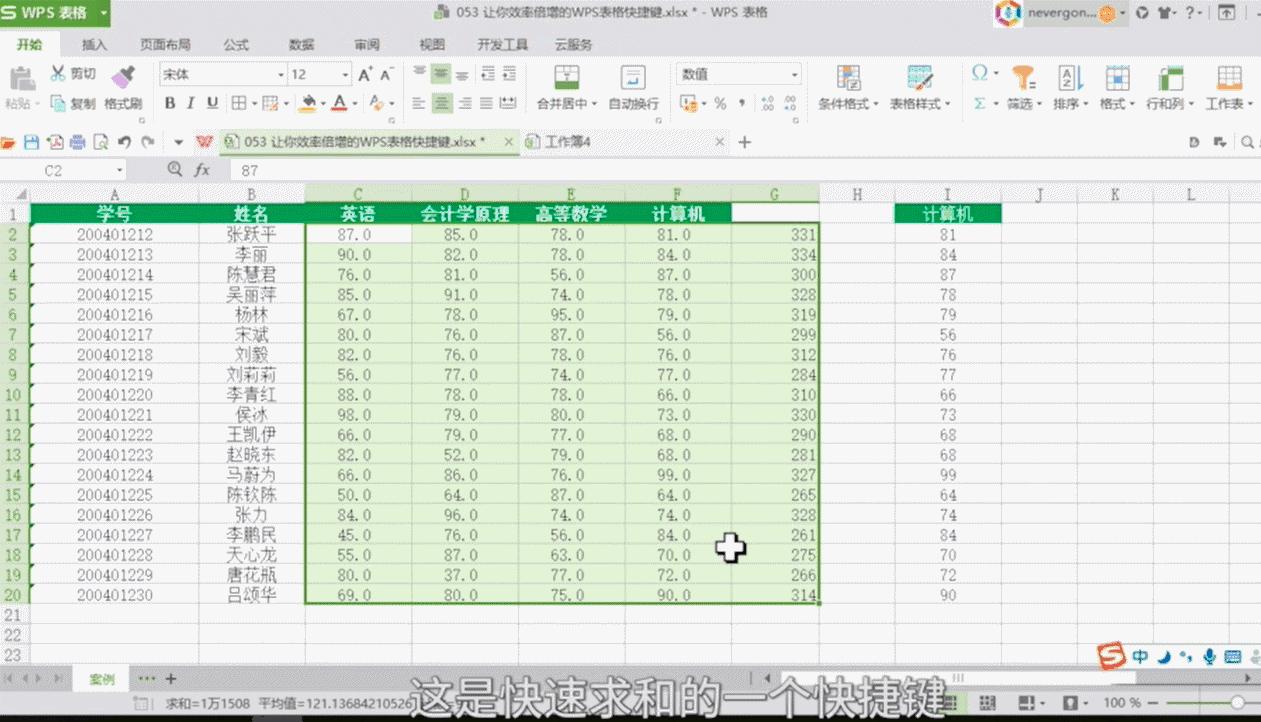The width and height of the screenshot is (1261, 722).
Task: Click the Merge and Center (合并居中) icon
Action: tap(567, 78)
